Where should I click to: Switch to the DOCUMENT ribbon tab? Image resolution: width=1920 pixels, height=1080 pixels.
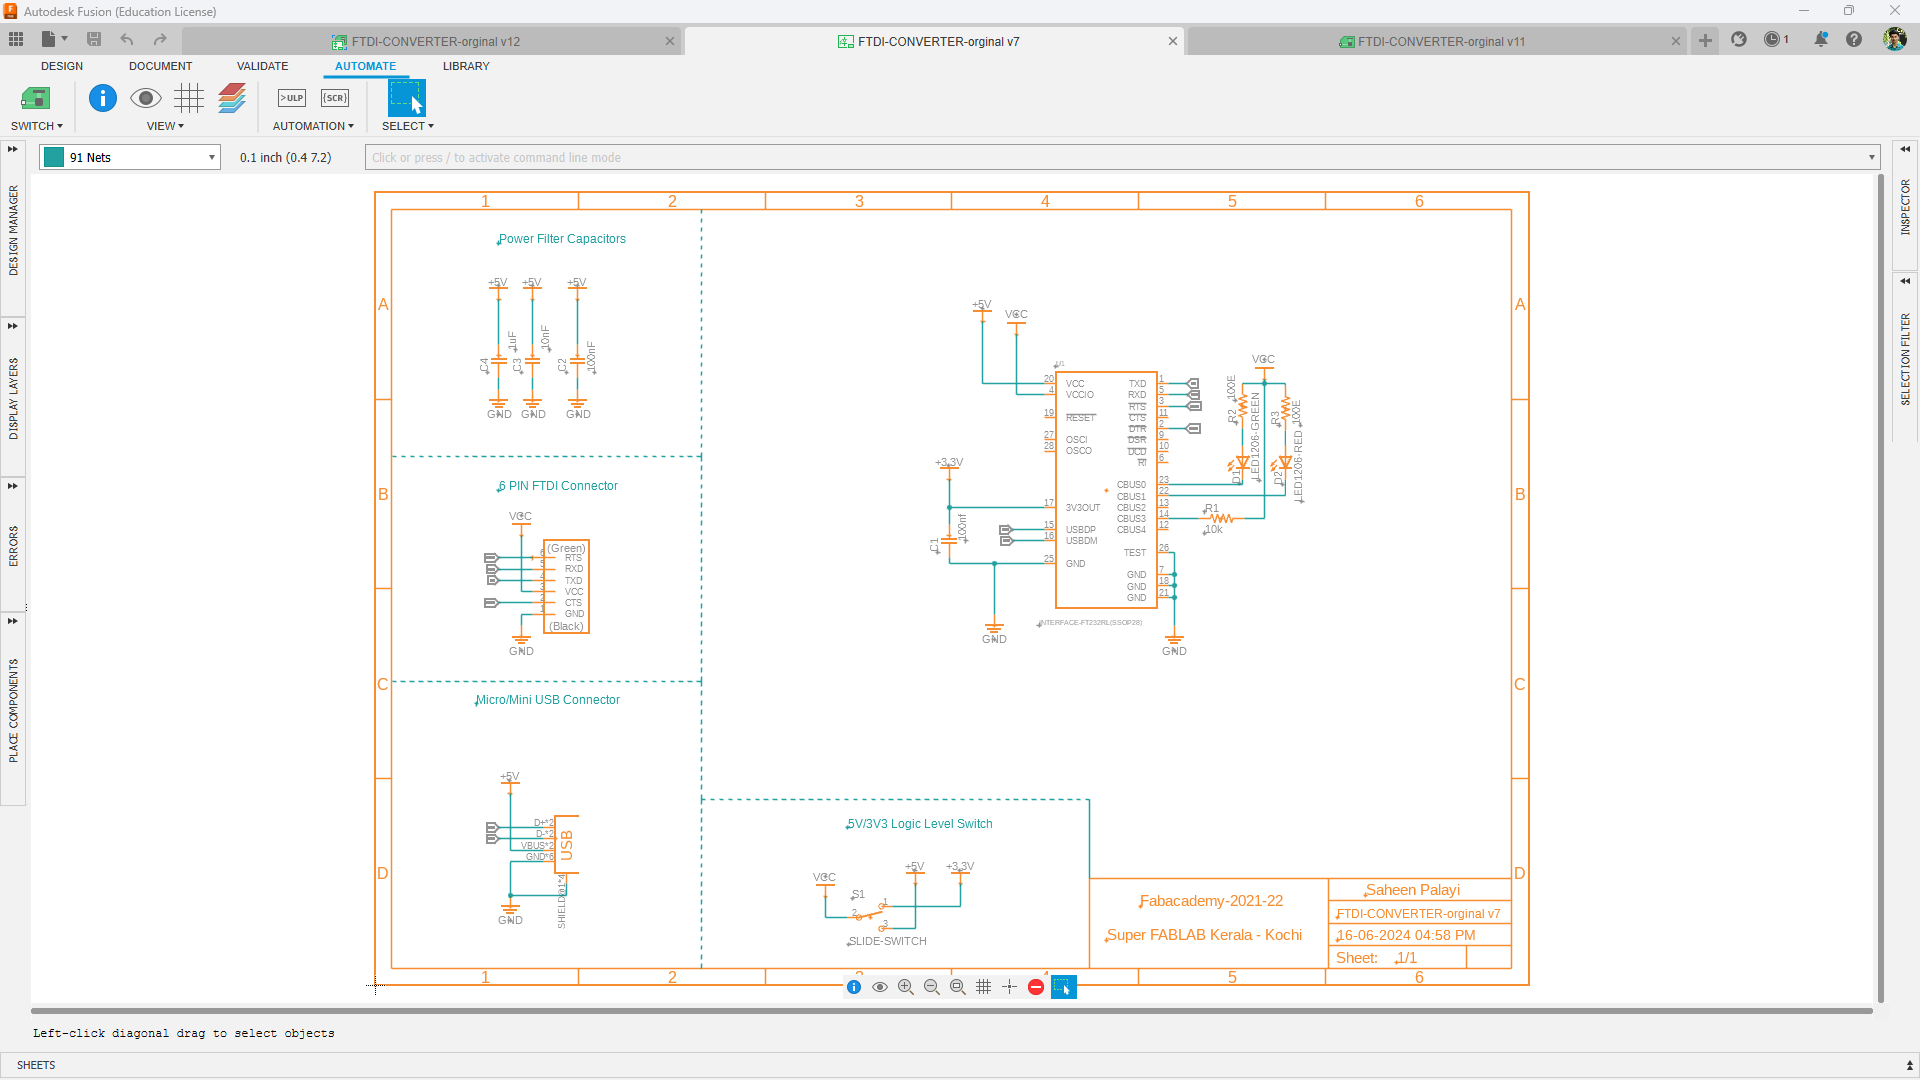160,66
